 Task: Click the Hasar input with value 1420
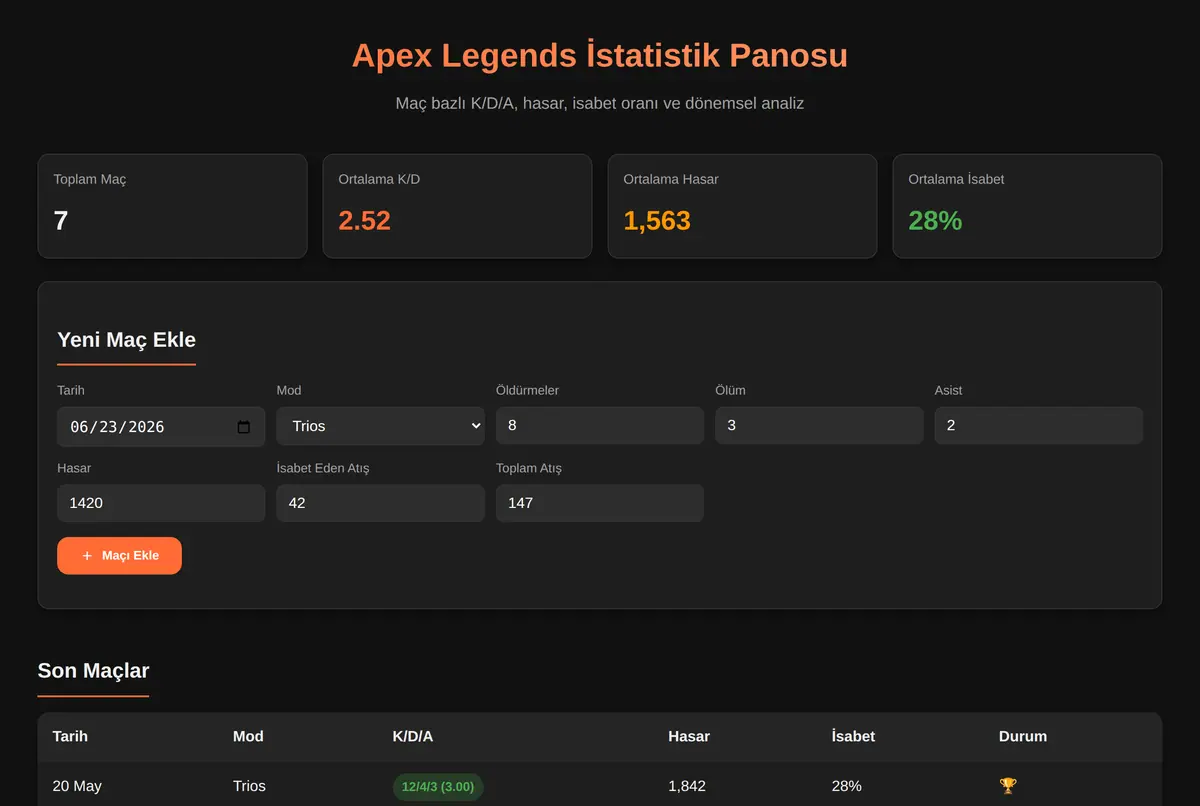[x=161, y=503]
